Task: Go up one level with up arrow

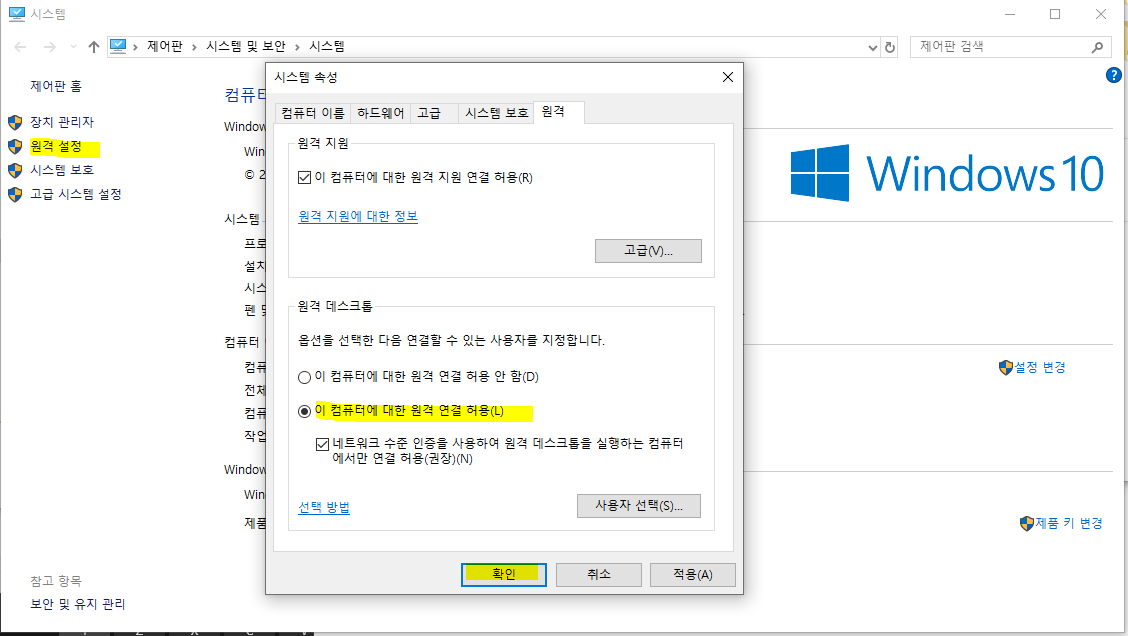Action: (94, 47)
